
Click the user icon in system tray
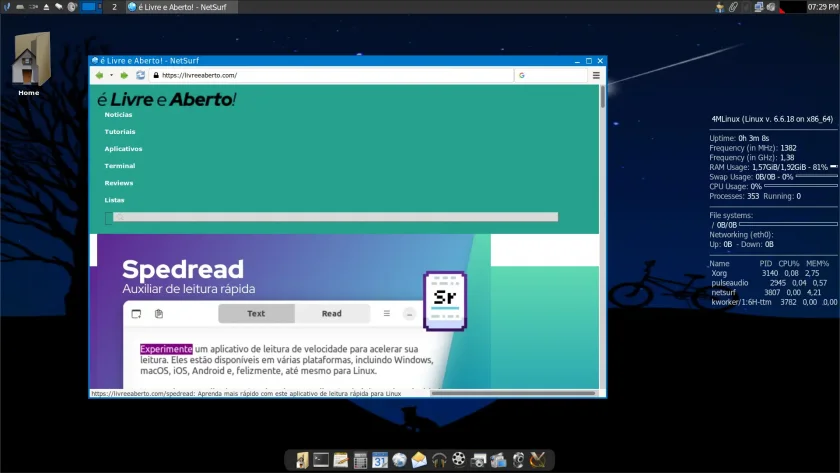[719, 7]
